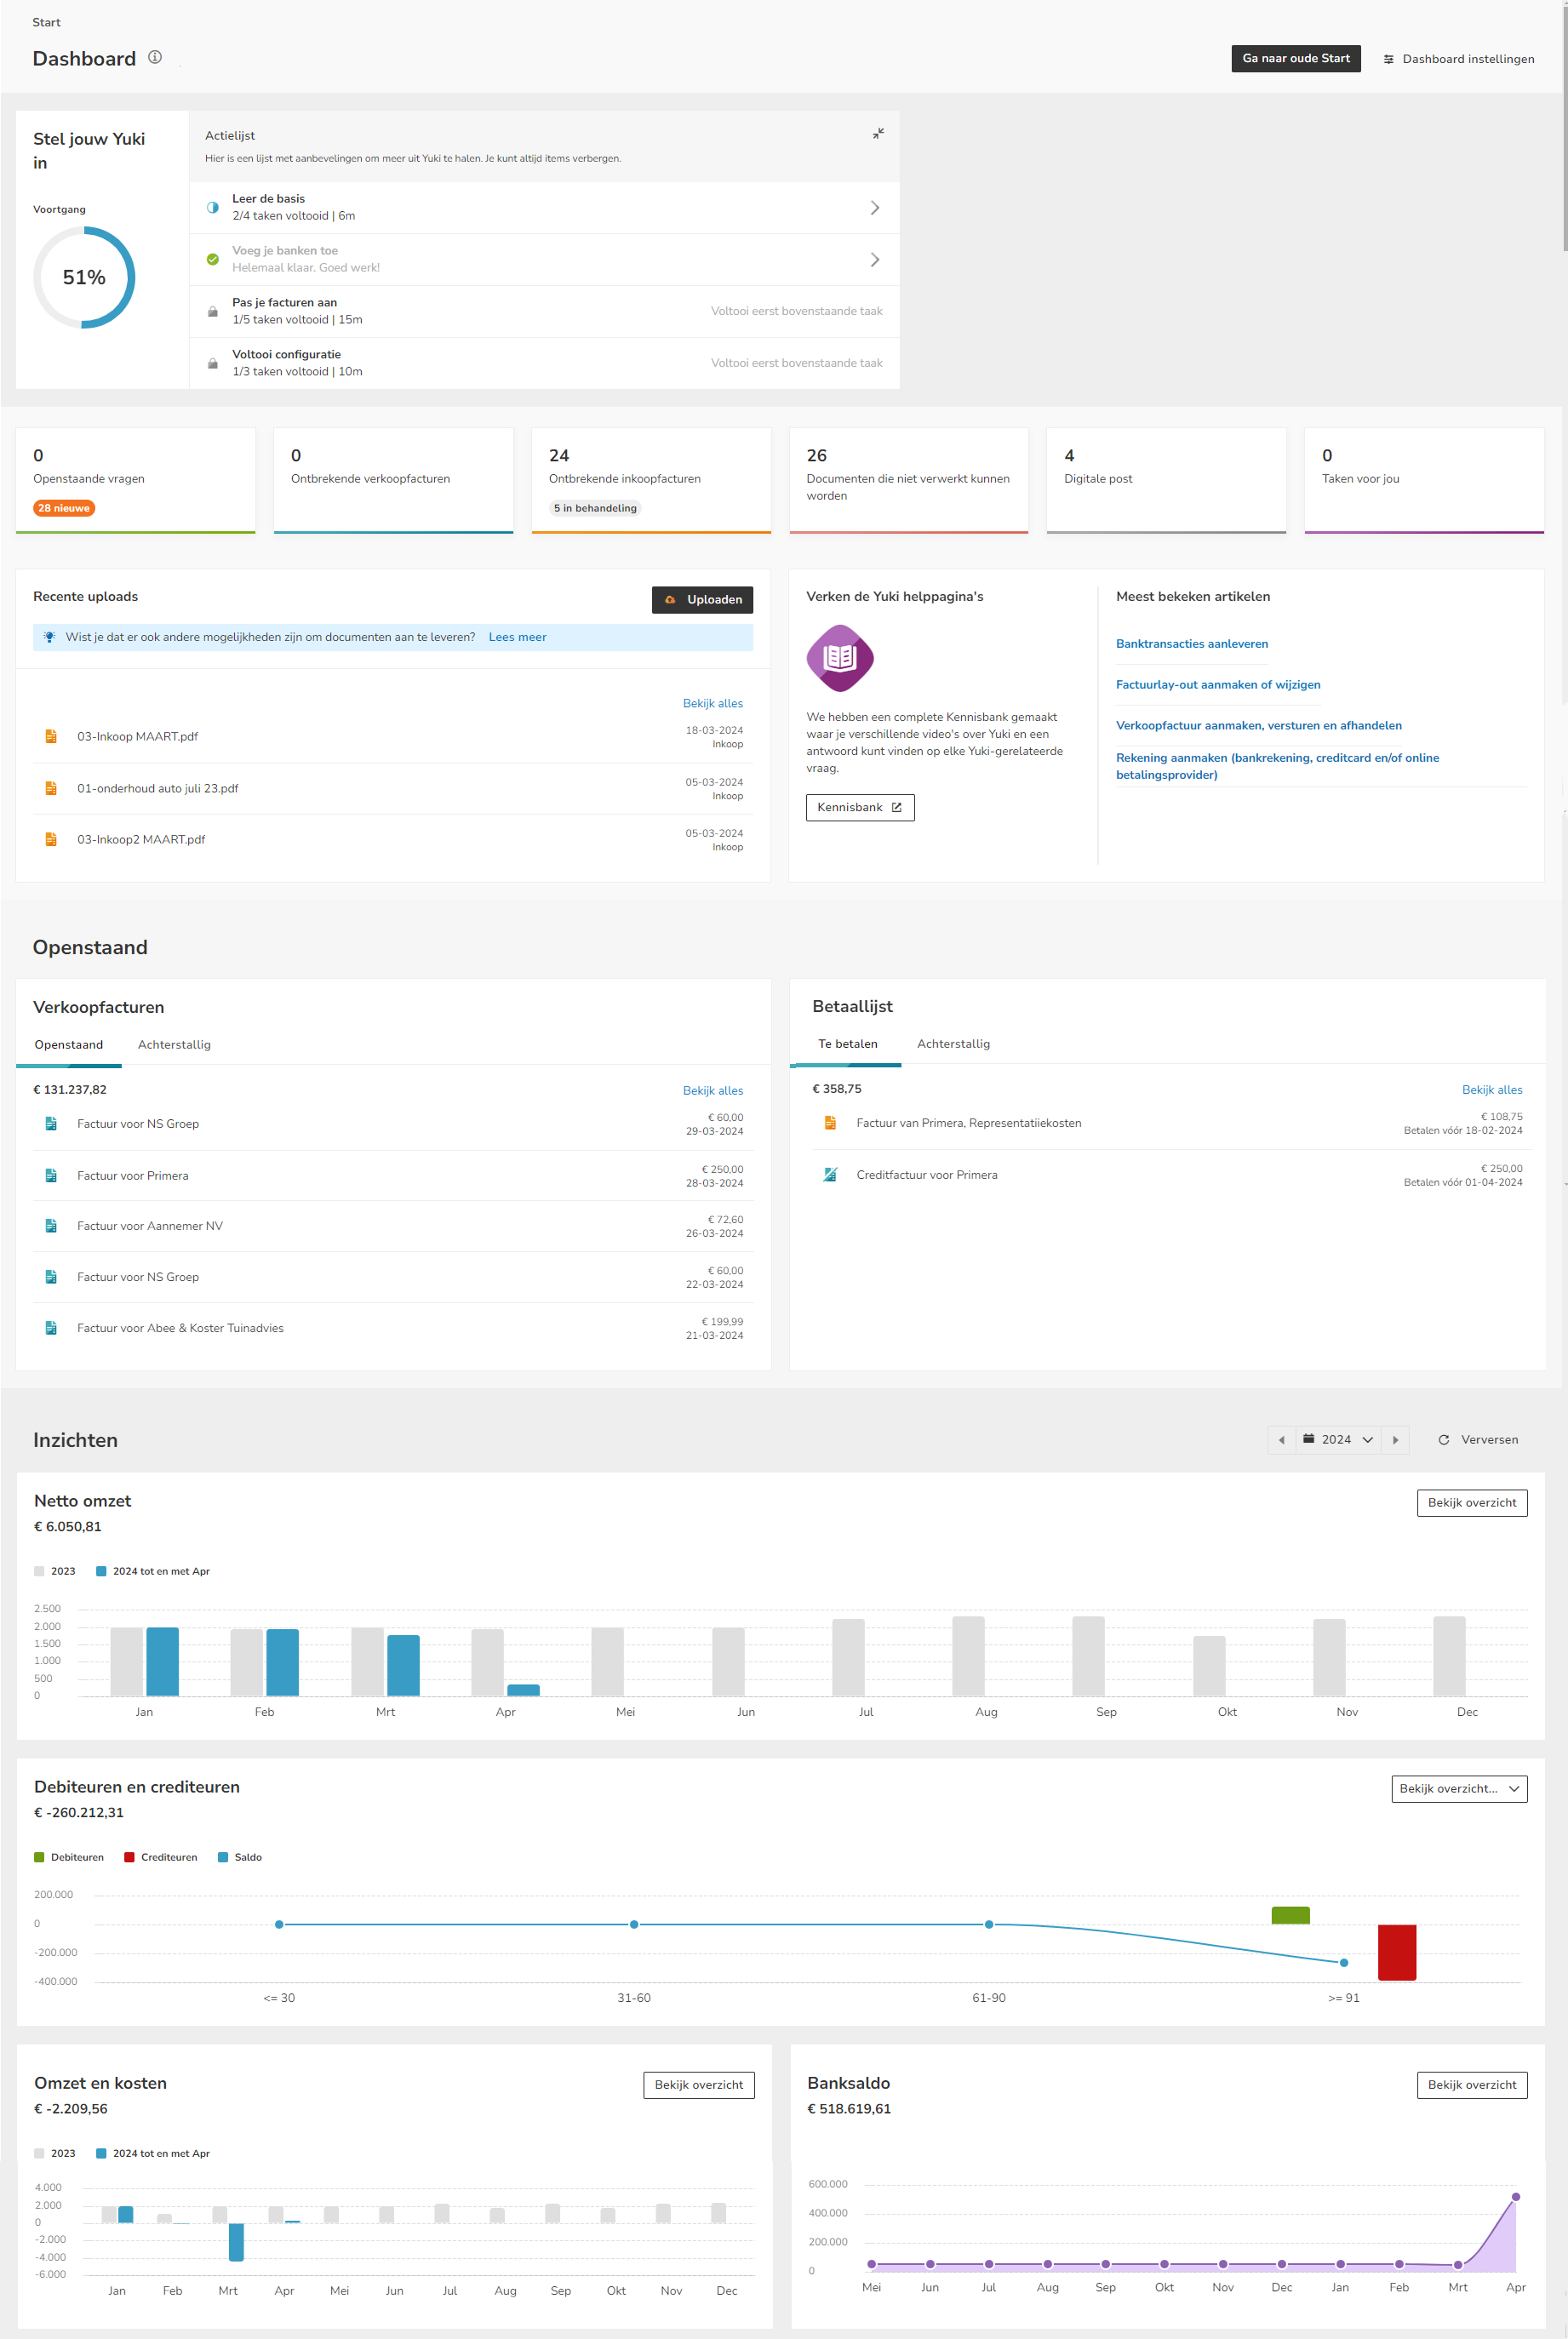Toggle 2024 tot en met Apr legend in Omzet en kosten
Screen dimensions: 1568x2339
pos(153,2154)
